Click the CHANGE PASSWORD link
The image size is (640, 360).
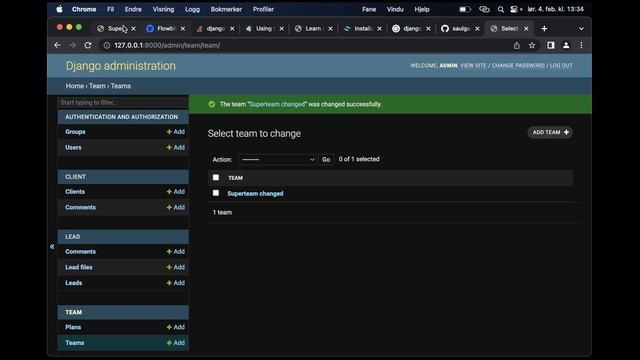pos(518,65)
